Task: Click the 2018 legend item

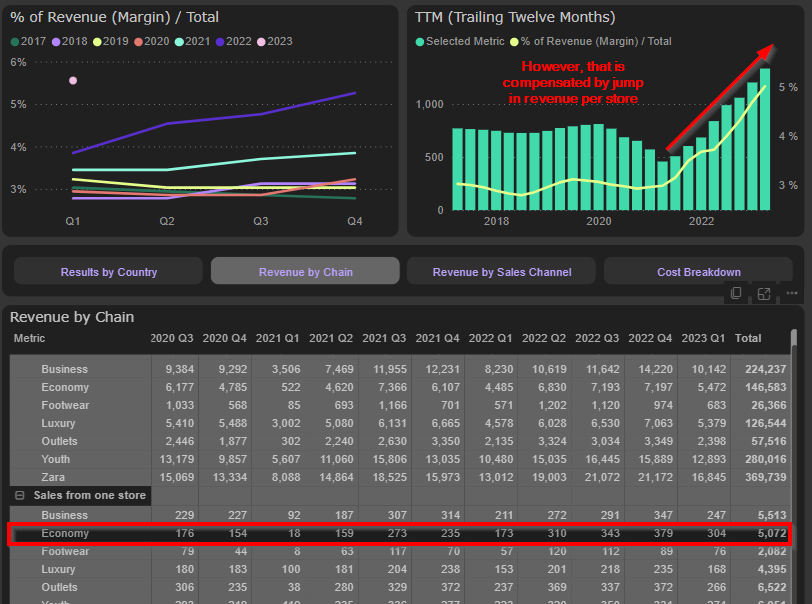Action: click(x=55, y=41)
